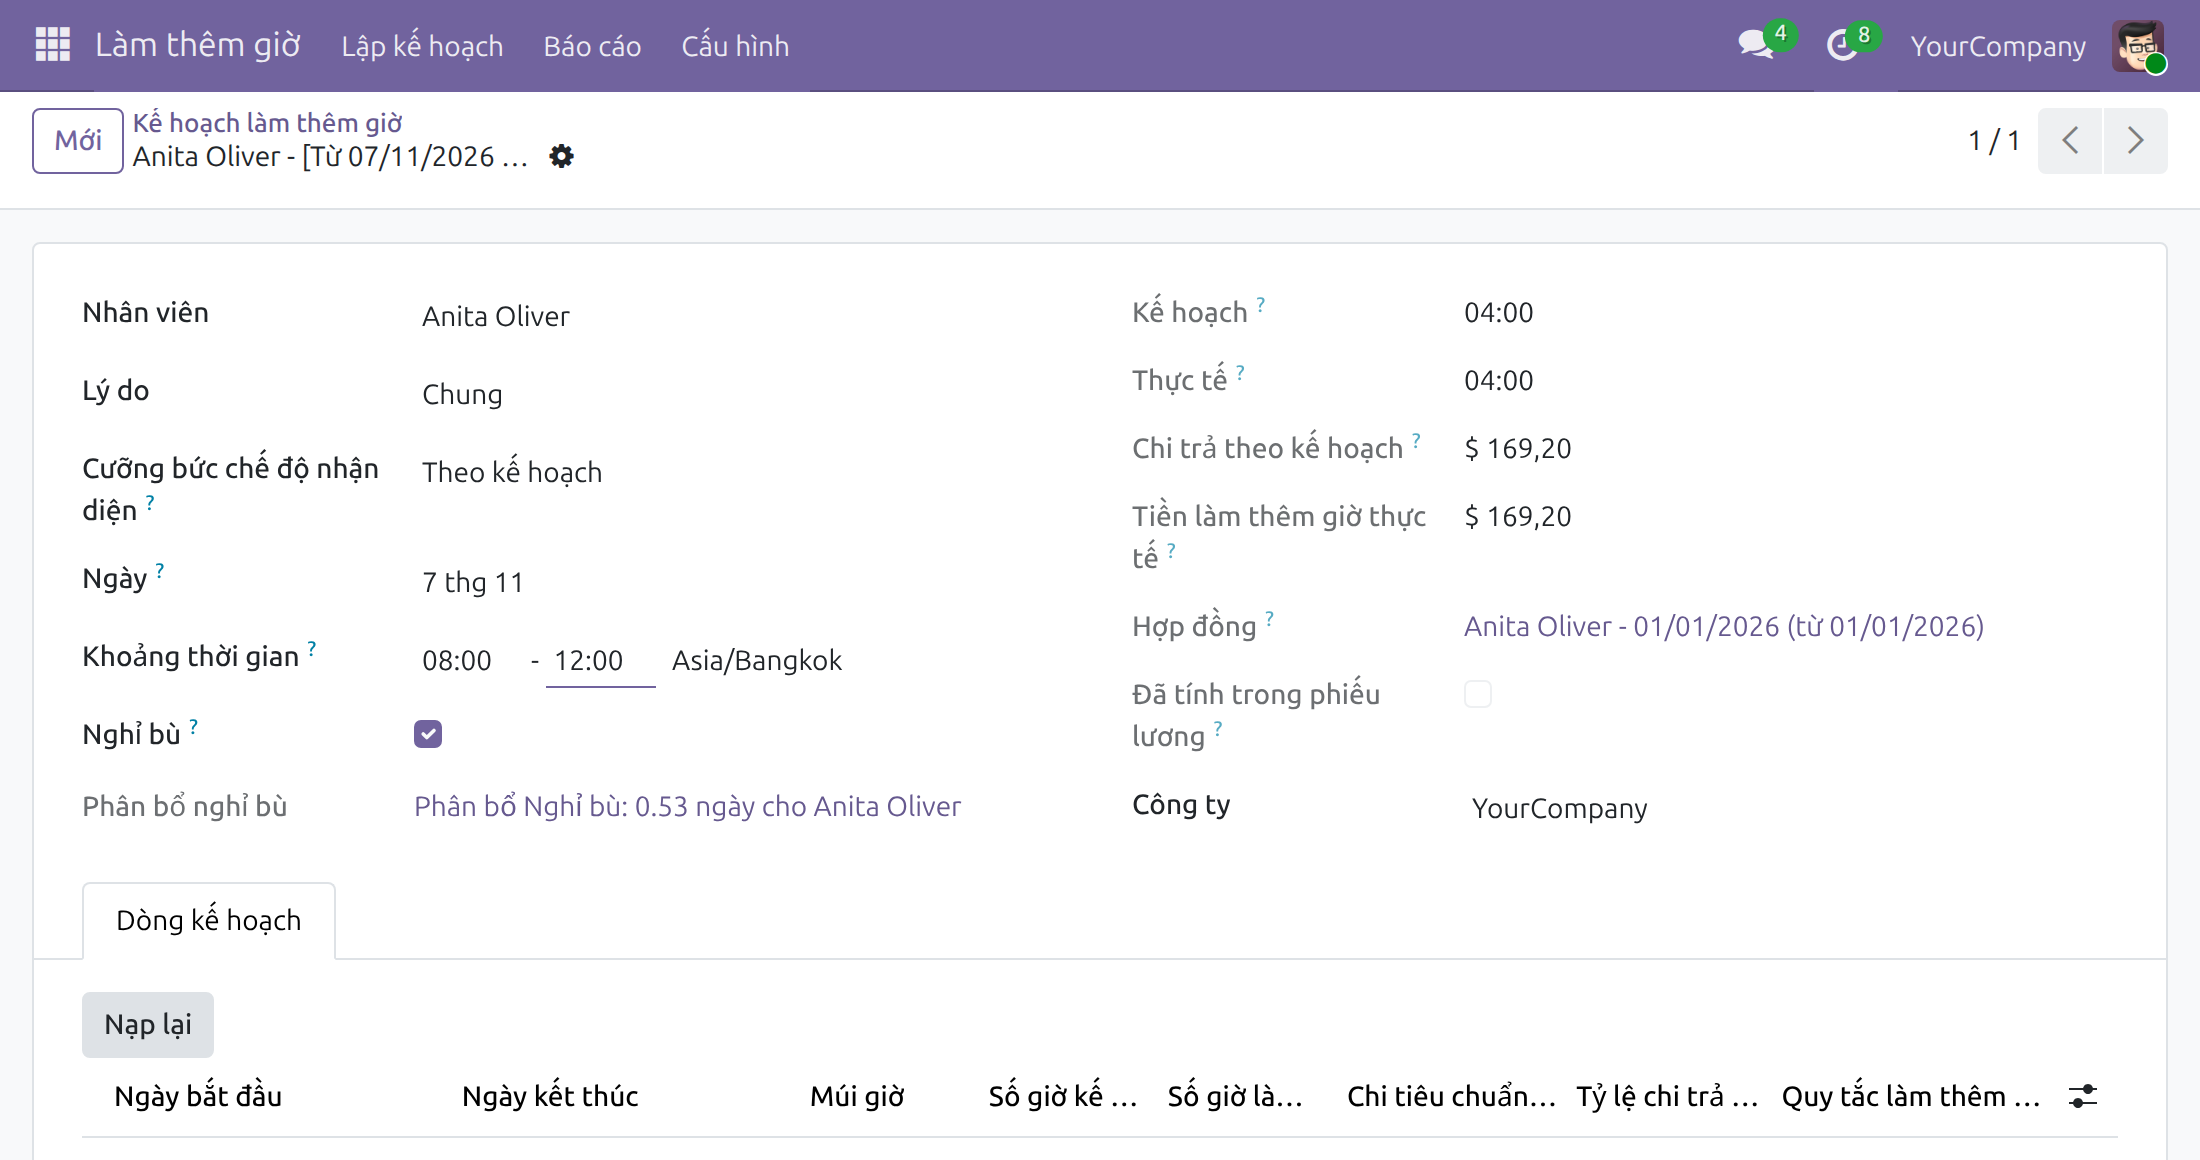Sort by Múi giờ column header
Screen dimensions: 2200x1160
[x=857, y=1096]
